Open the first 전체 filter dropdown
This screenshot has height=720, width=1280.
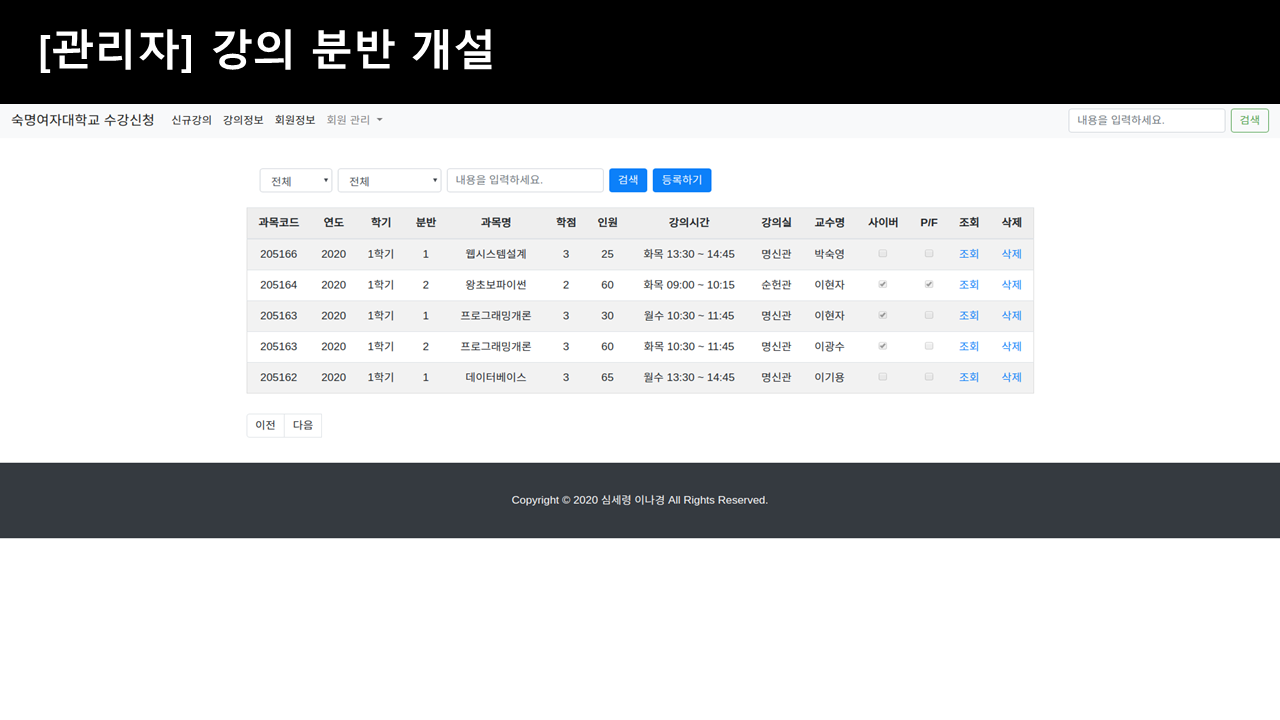point(295,180)
